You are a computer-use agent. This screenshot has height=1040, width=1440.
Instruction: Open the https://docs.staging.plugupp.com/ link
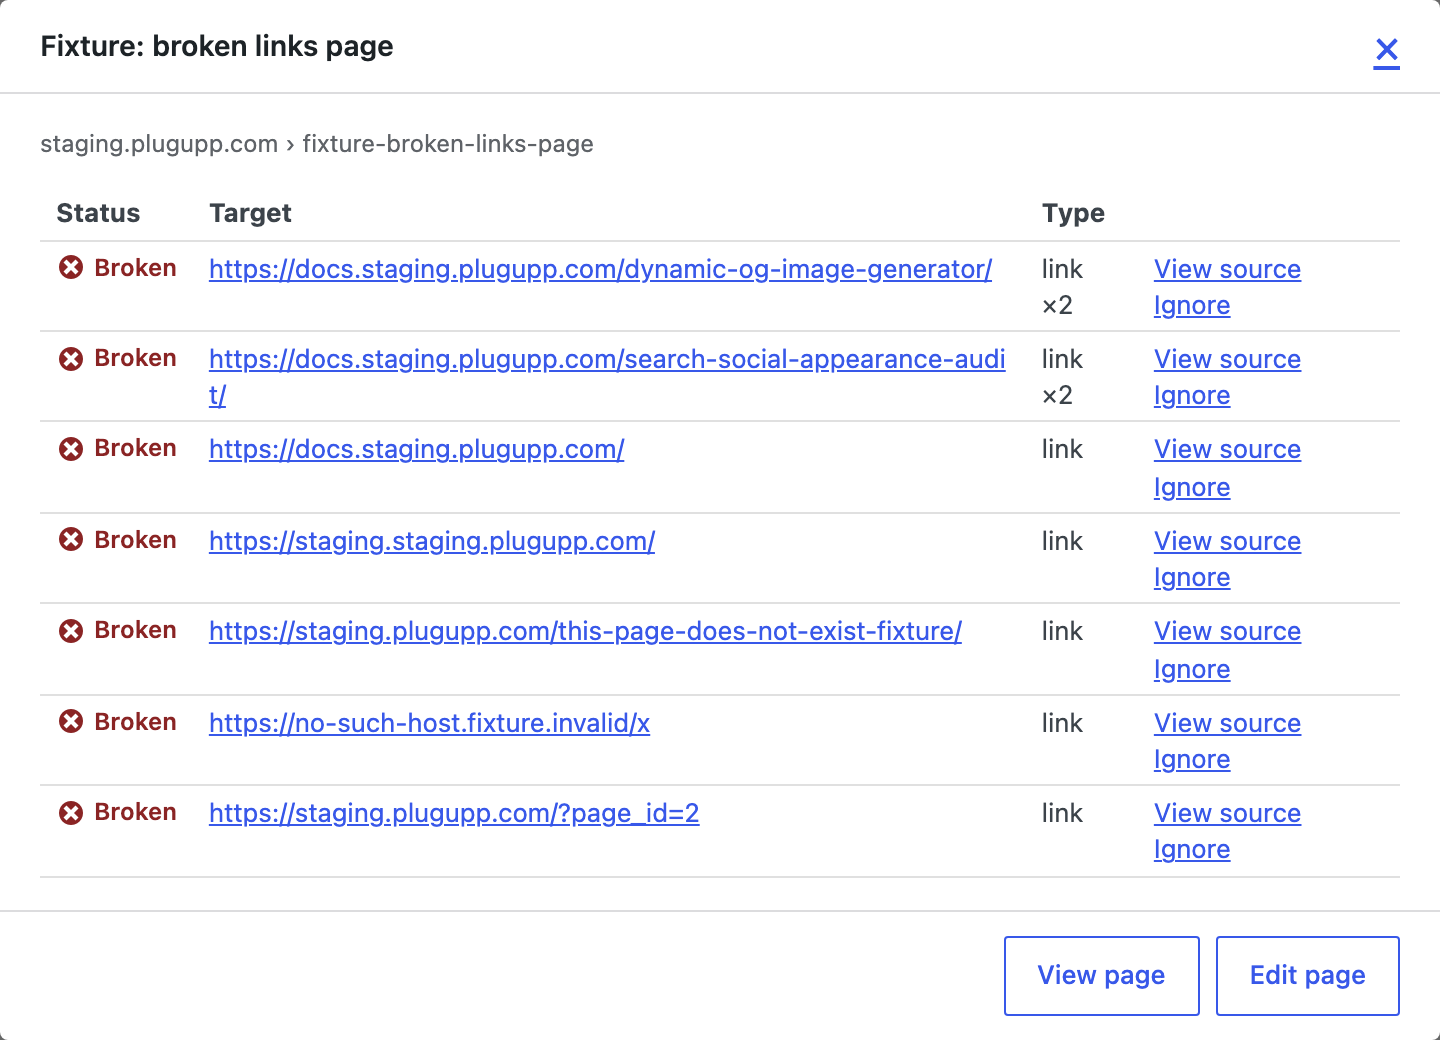pos(416,449)
